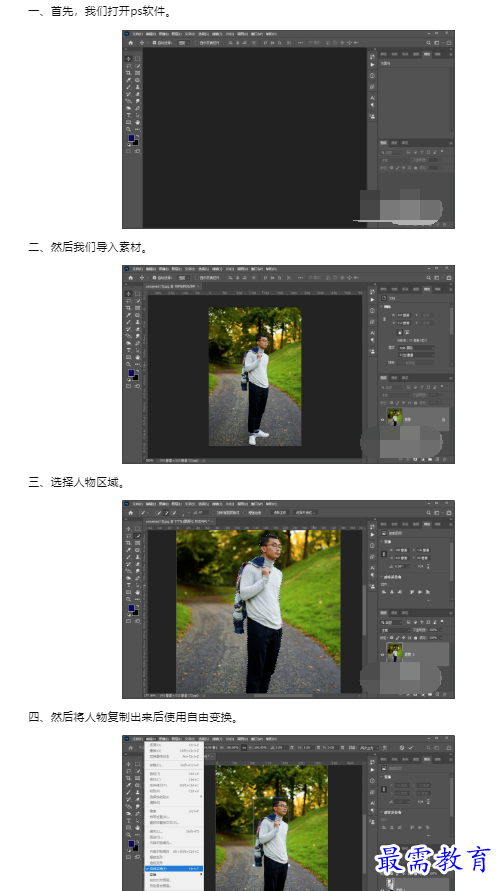Select the Quick Selection tool in step three screenshot
This screenshot has width=499, height=891.
[138, 536]
